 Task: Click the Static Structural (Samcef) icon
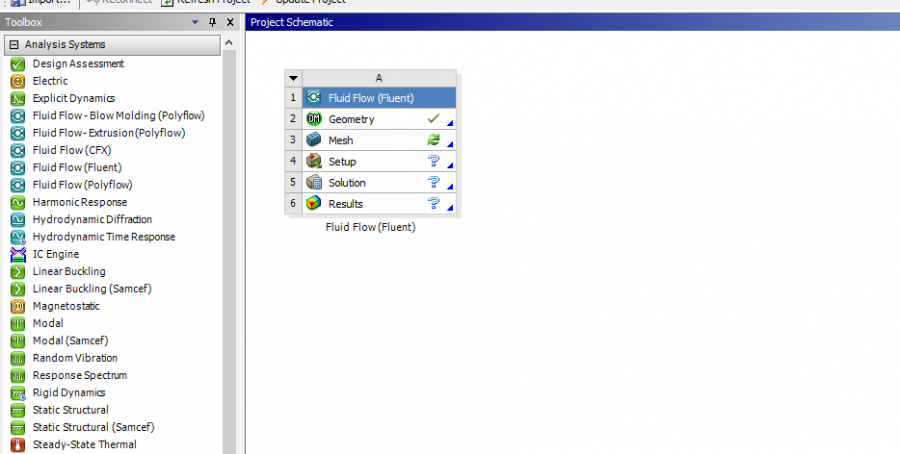click(x=18, y=427)
